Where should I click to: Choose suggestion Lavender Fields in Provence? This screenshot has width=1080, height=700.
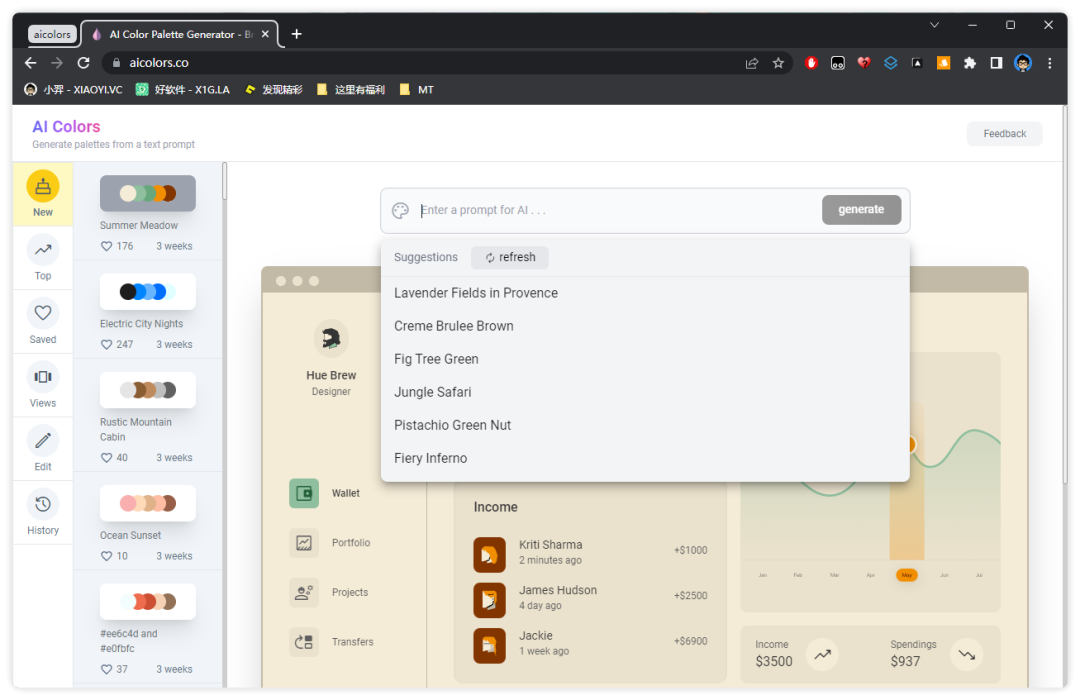(x=645, y=293)
